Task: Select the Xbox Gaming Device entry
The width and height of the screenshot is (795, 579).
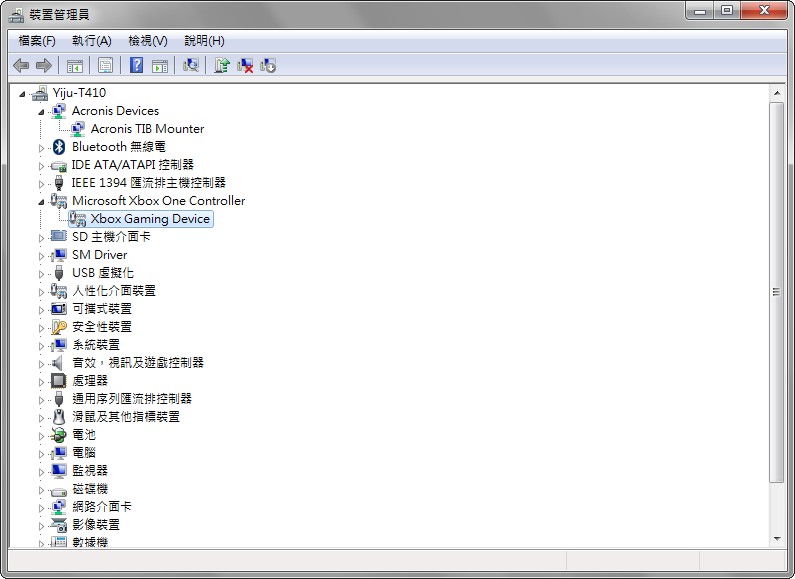Action: (x=150, y=219)
